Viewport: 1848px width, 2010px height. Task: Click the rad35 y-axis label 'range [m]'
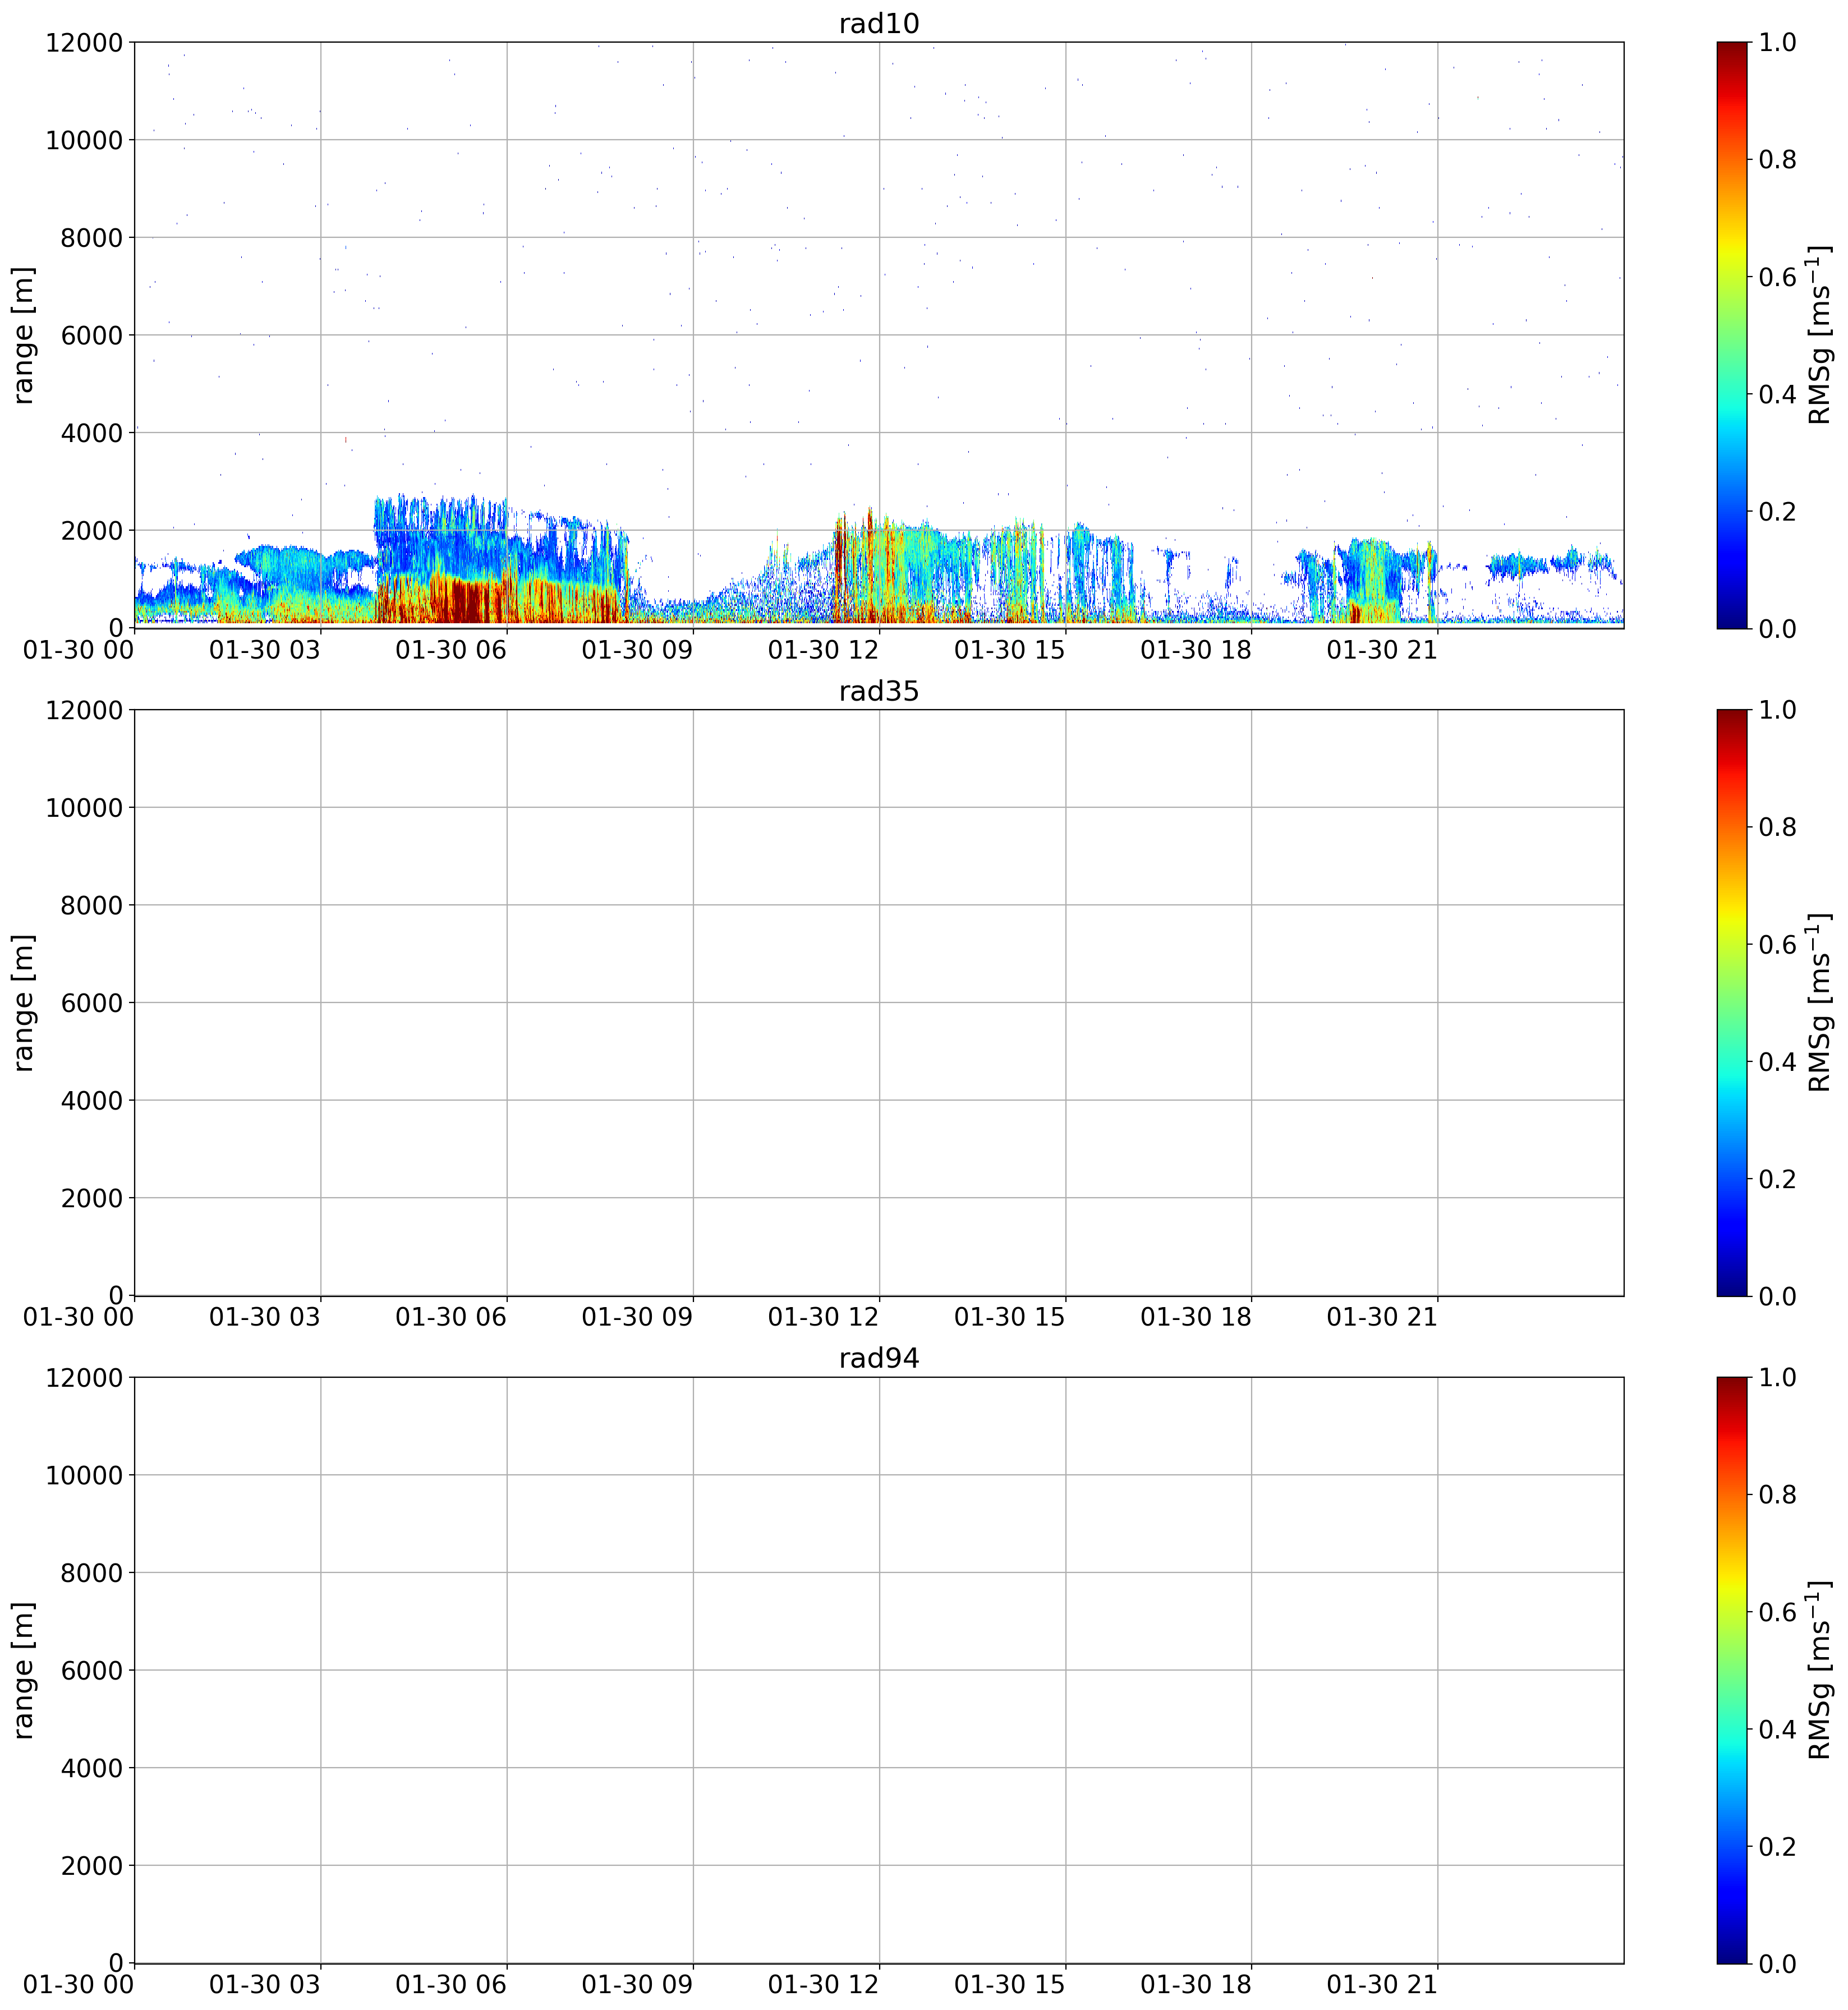tap(24, 1002)
